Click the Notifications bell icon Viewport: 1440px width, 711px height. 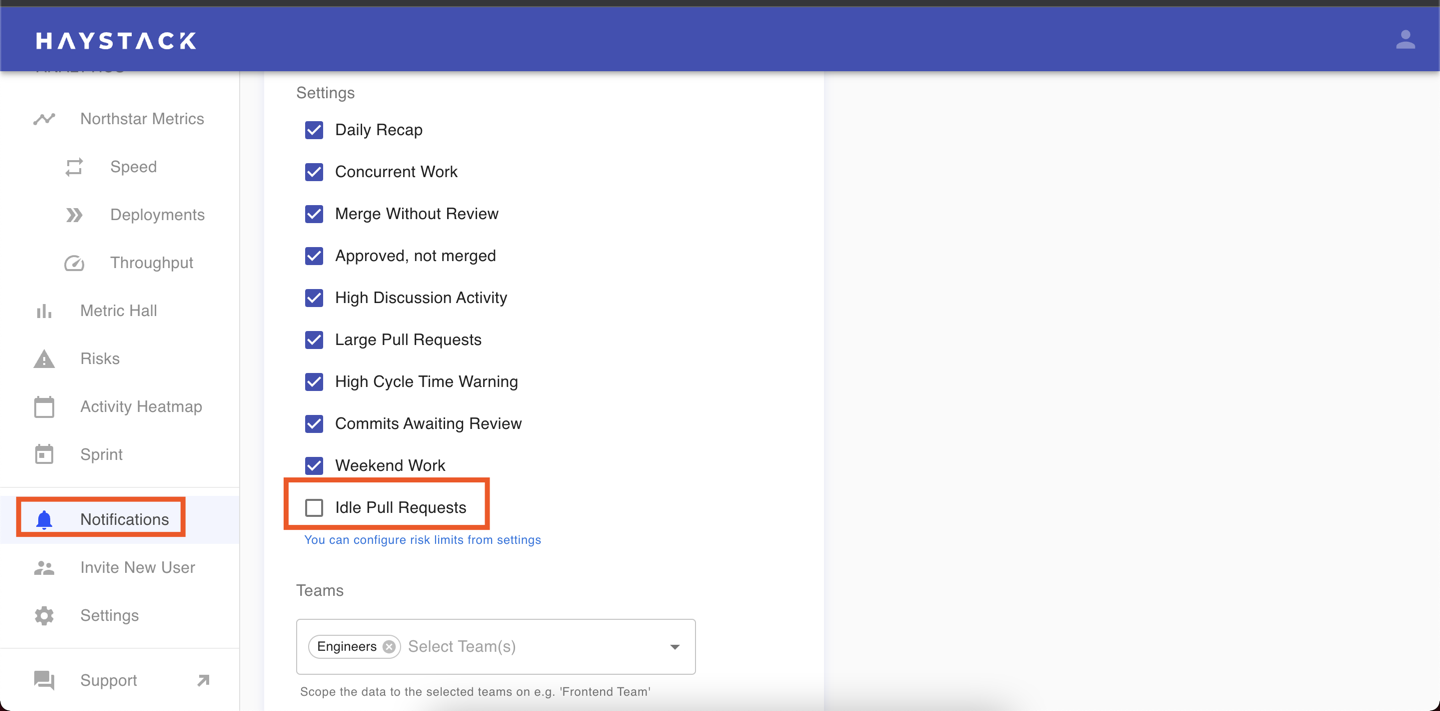pos(44,520)
